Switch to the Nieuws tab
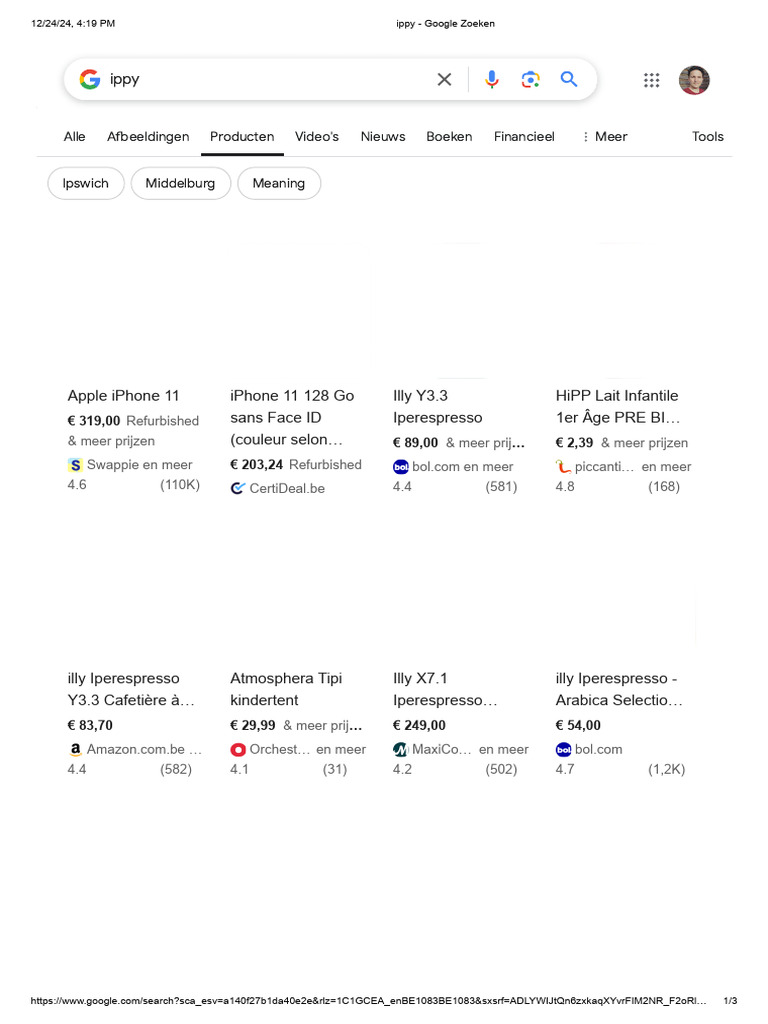768x1024 pixels. coord(383,136)
